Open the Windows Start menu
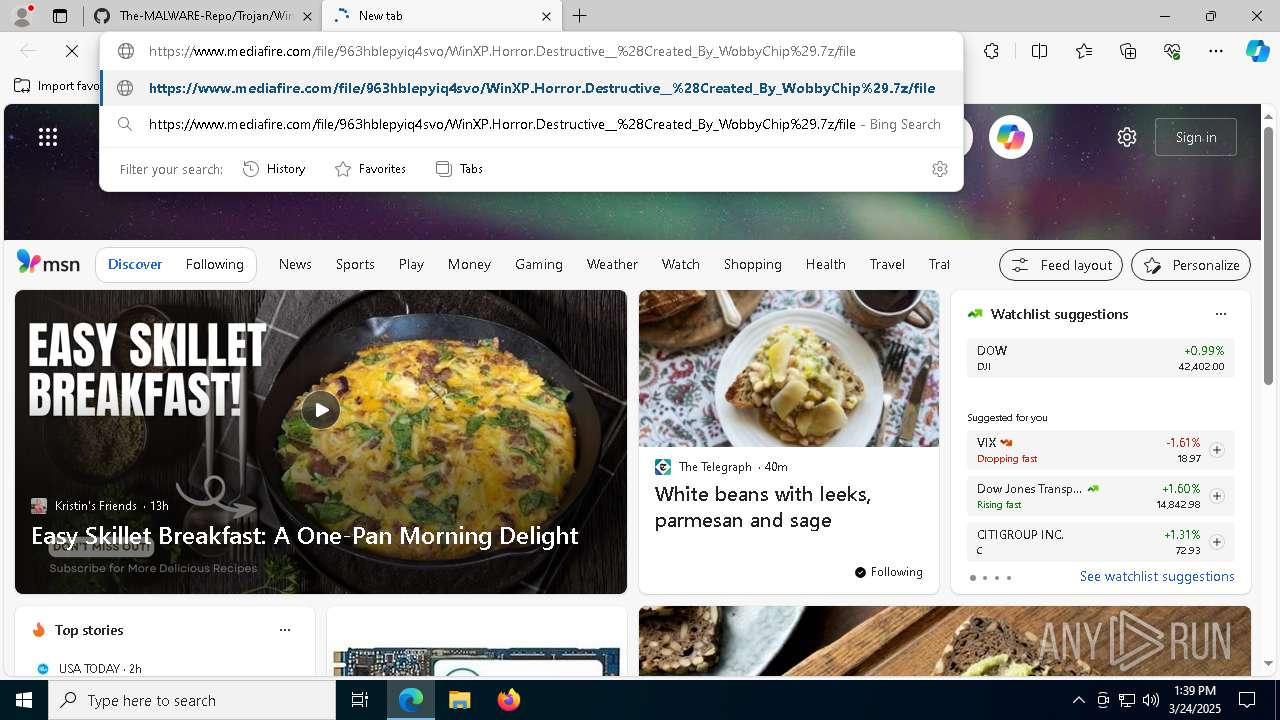This screenshot has width=1280, height=720. point(24,700)
